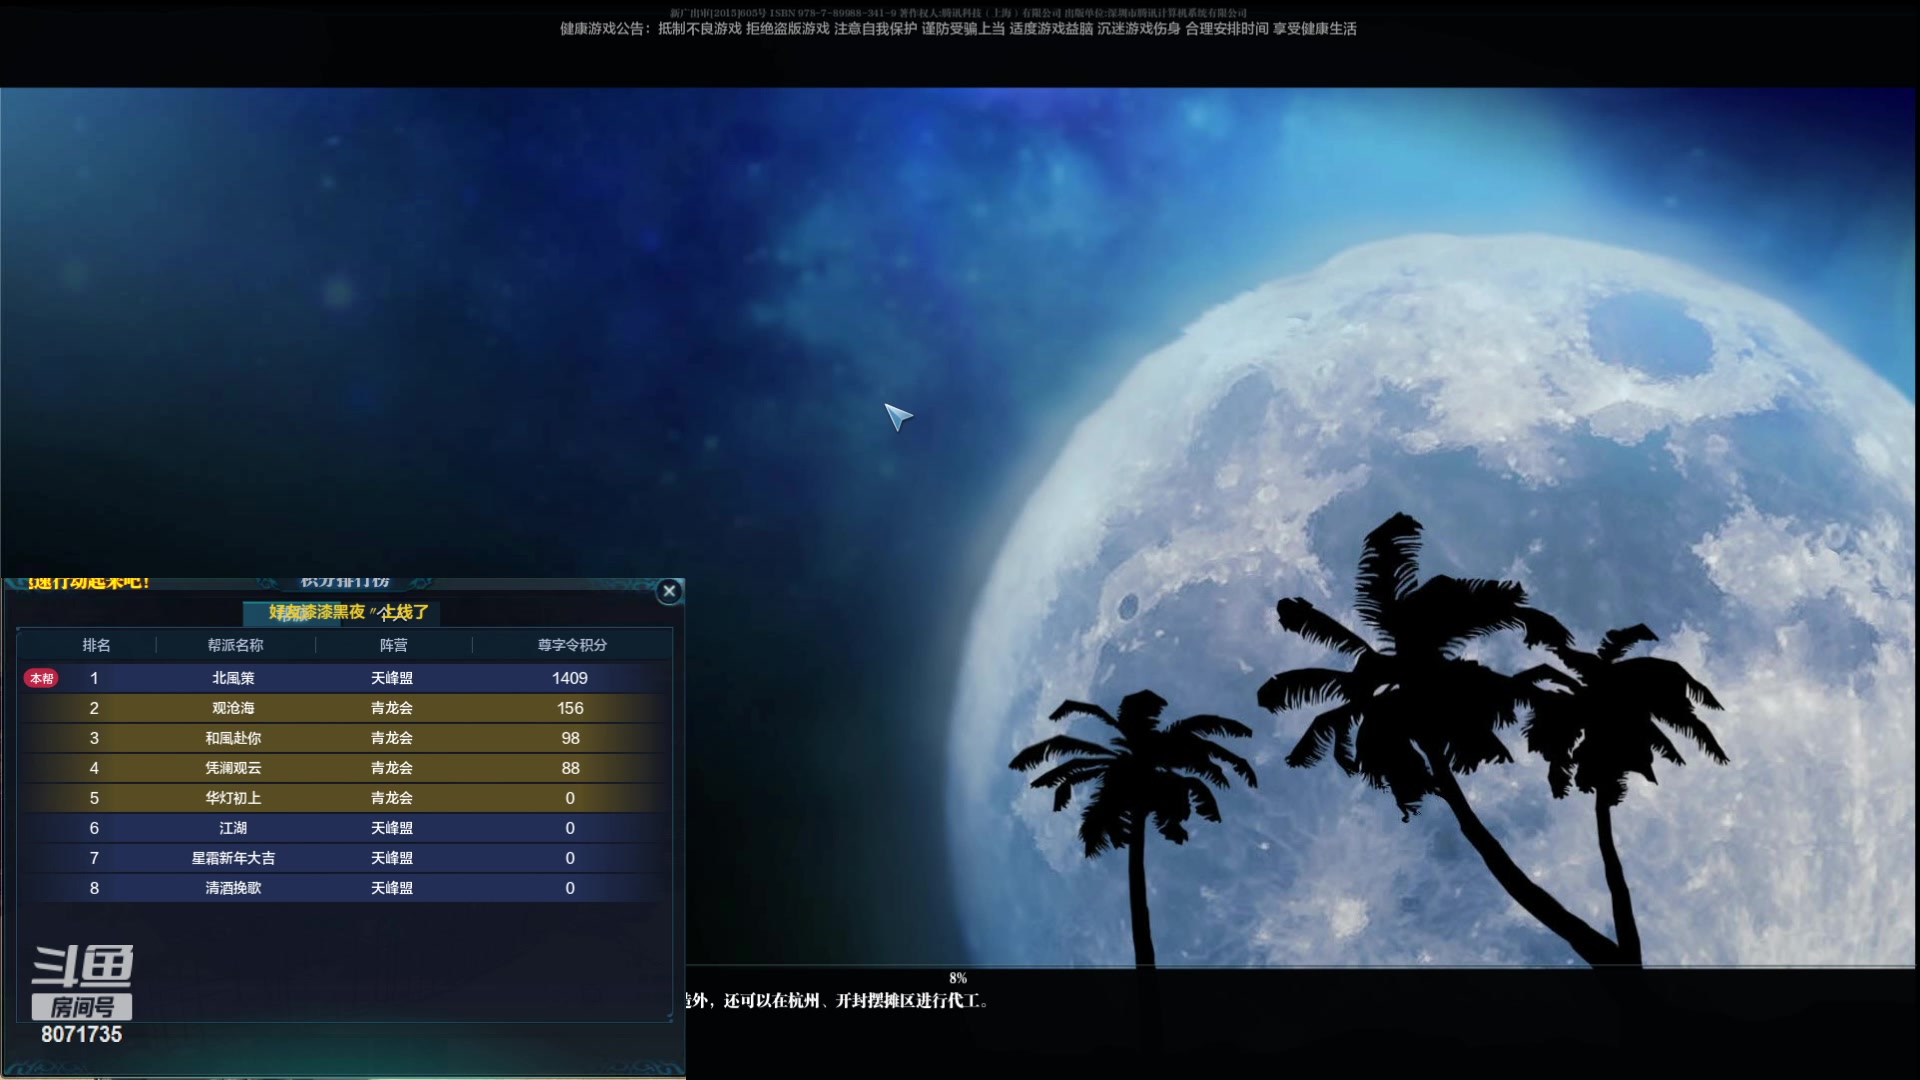Click the loading tip text at bottom

click(x=838, y=1000)
